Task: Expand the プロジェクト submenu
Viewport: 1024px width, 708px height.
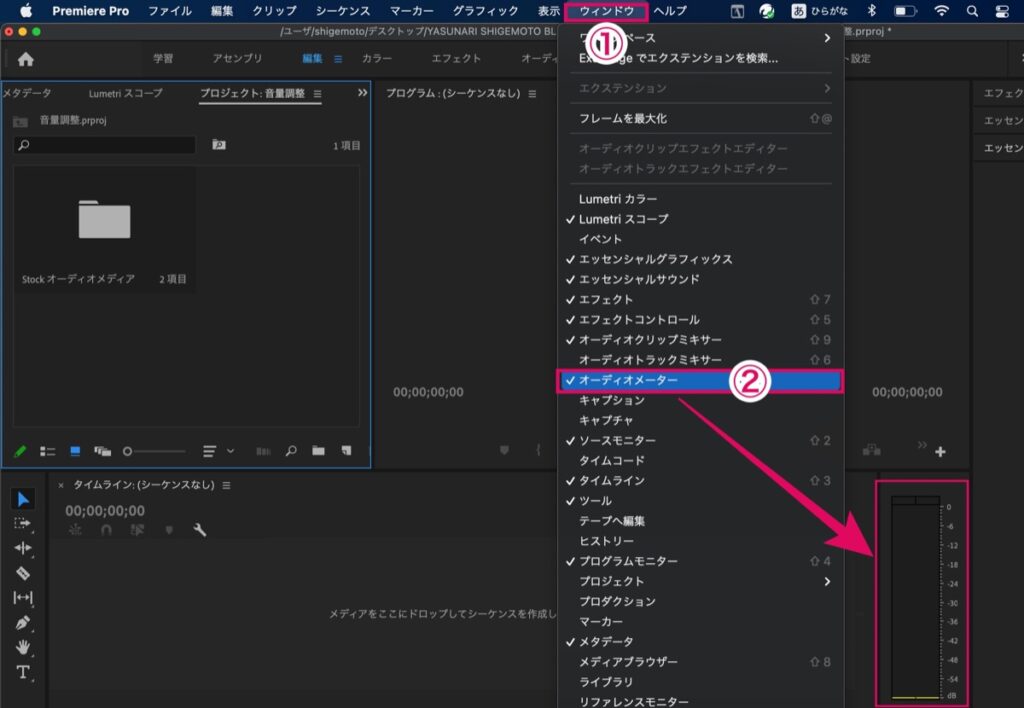Action: tap(700, 581)
